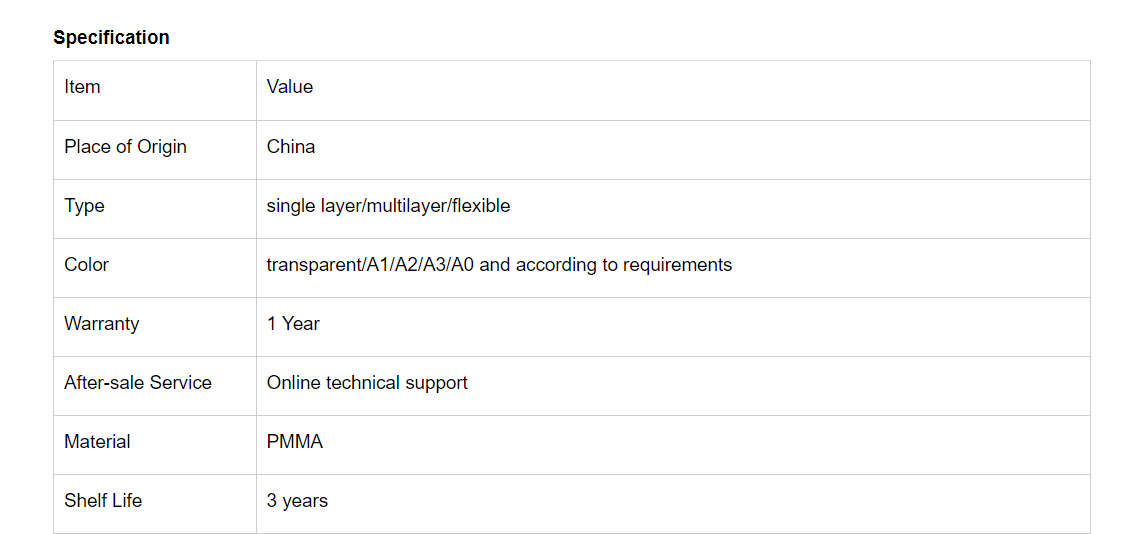
Task: Select the Place of Origin label
Action: (x=125, y=147)
